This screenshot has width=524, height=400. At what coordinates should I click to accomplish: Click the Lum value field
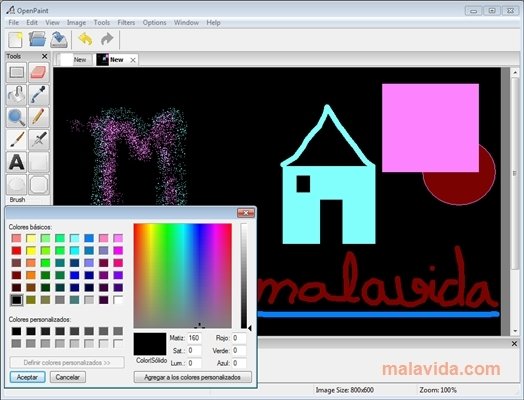[x=194, y=363]
